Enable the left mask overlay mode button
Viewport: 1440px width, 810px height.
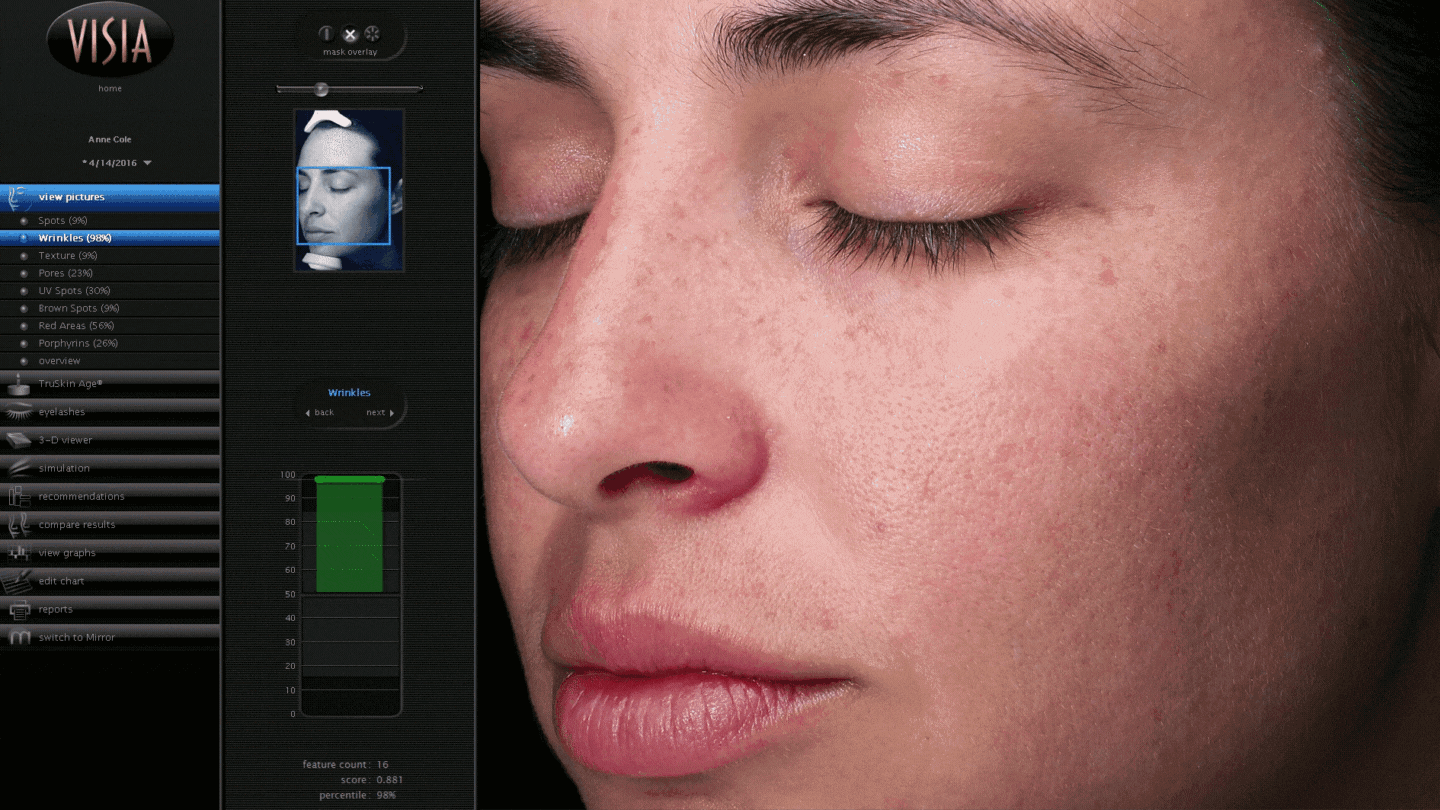(x=326, y=34)
